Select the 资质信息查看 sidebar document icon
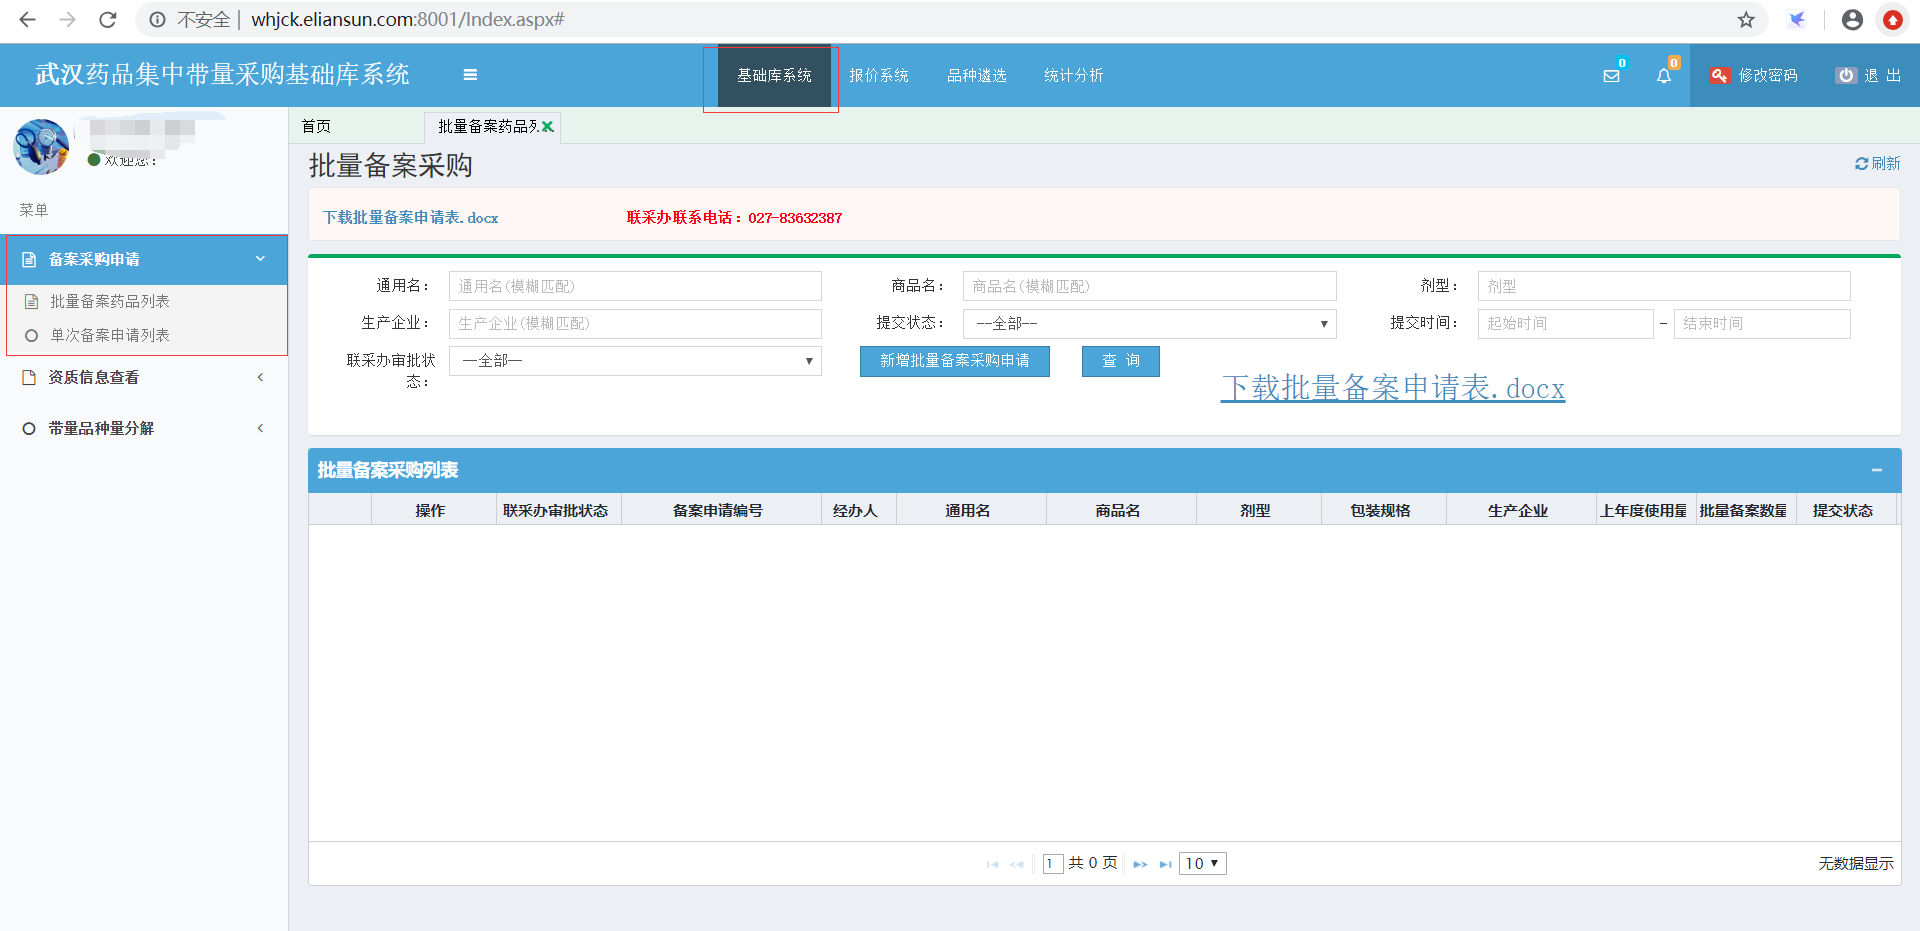1920x931 pixels. (28, 377)
